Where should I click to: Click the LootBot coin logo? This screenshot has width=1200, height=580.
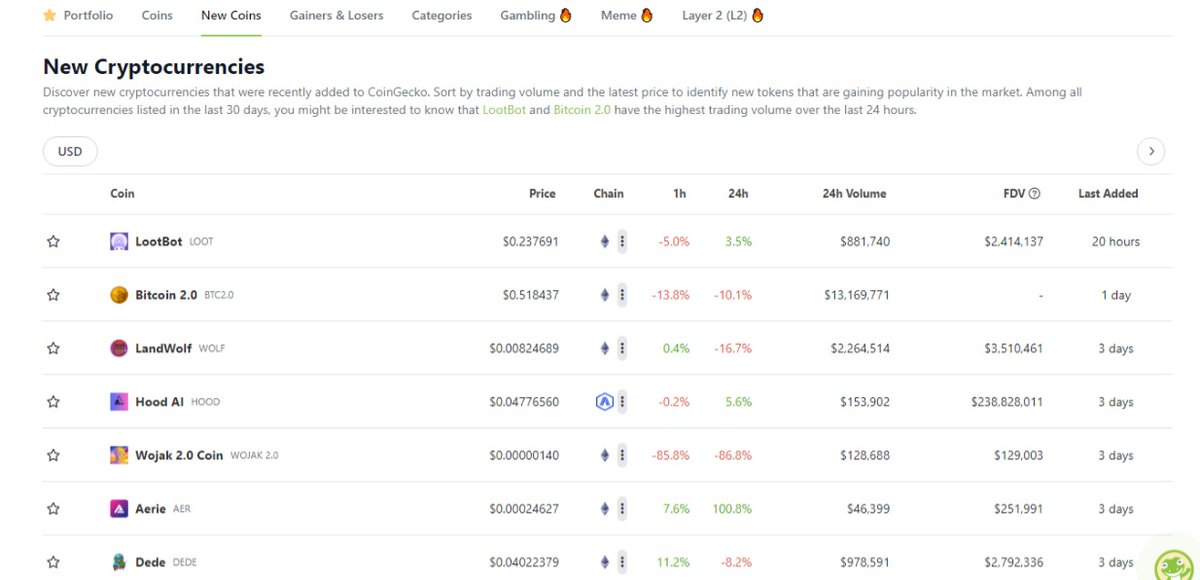[119, 241]
